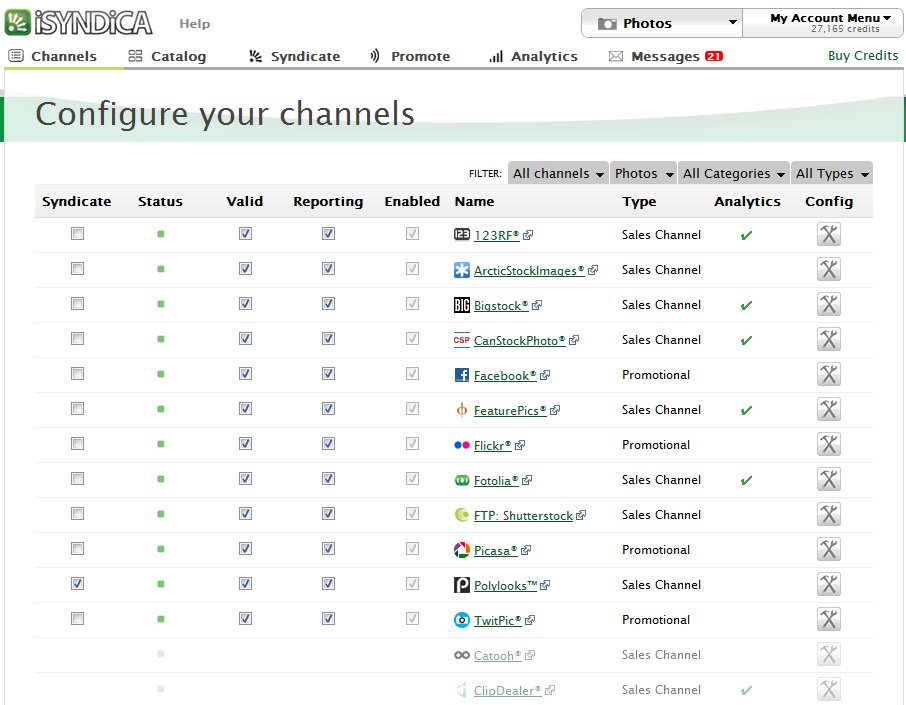Go to the Catalog tab
Viewport: 906px width, 705px height.
coord(168,56)
